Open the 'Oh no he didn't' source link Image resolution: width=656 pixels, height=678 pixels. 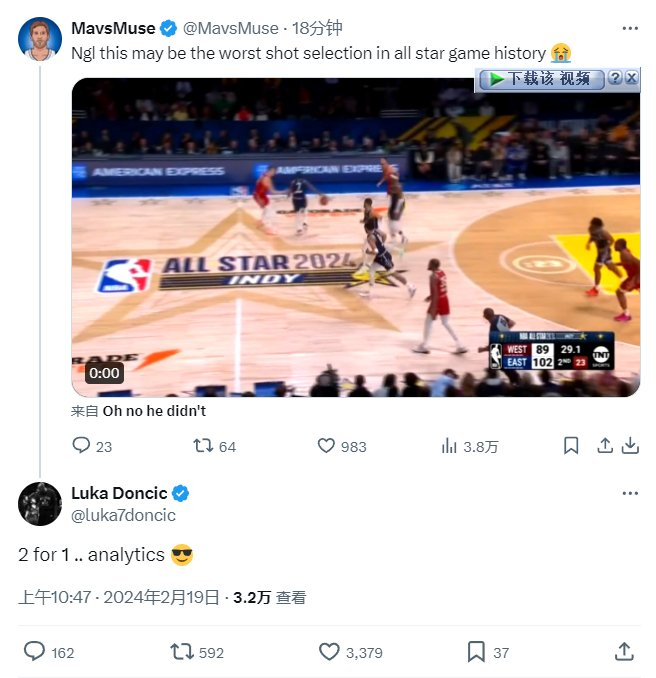pos(154,410)
